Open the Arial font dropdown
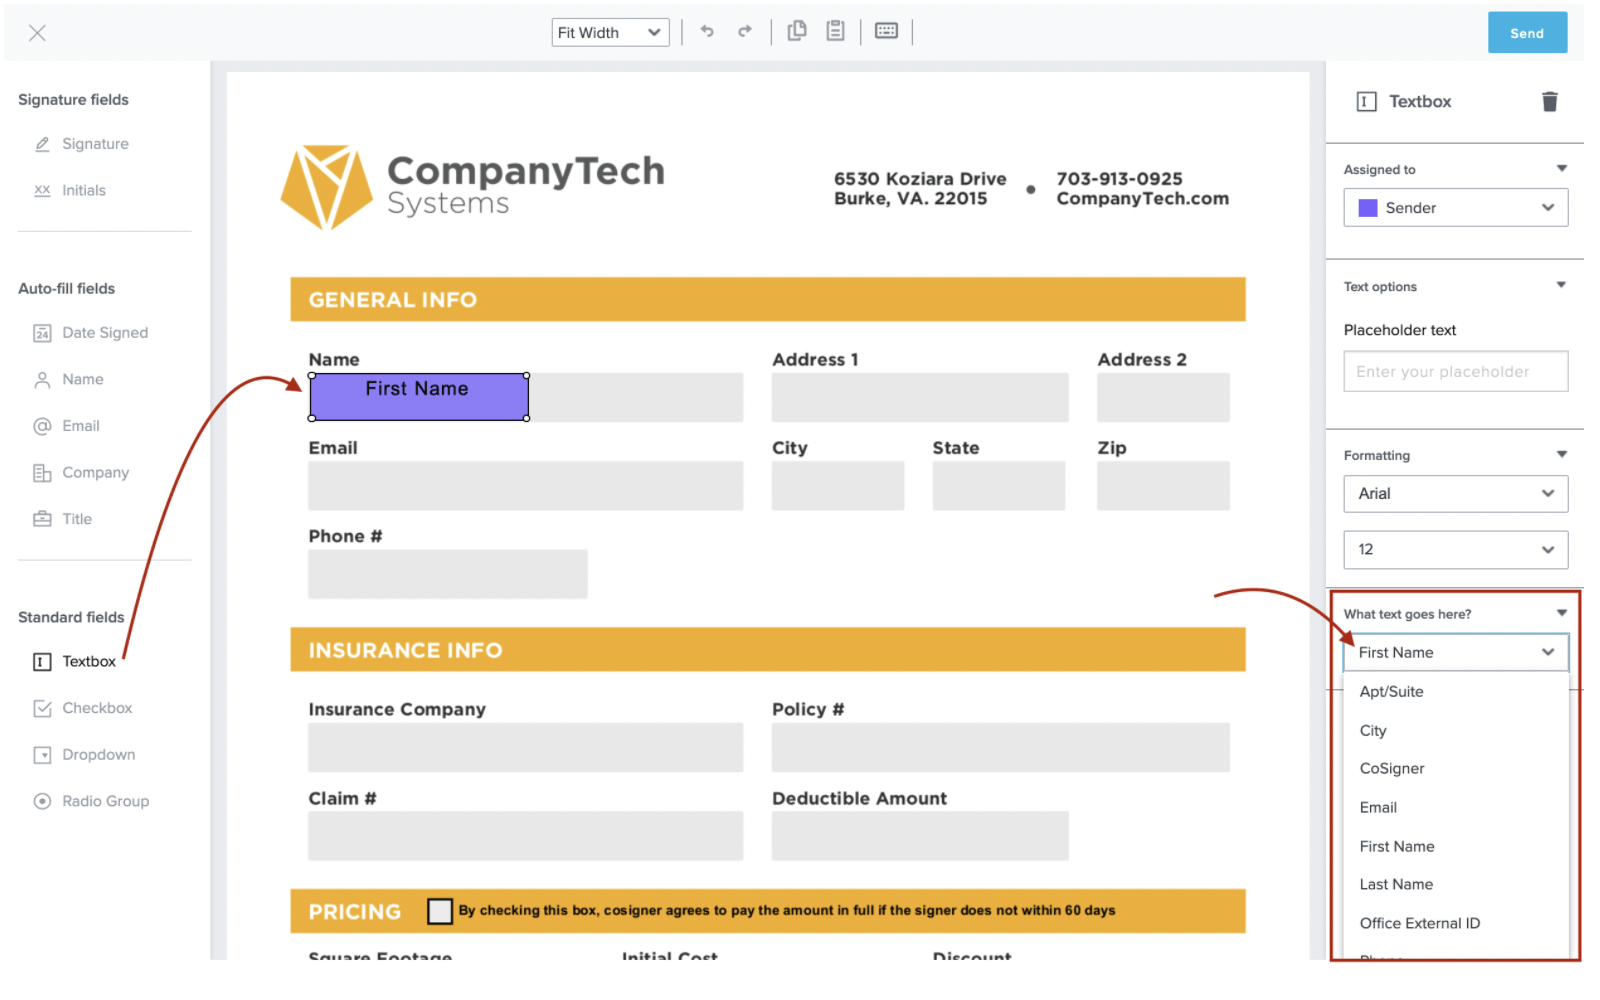 click(1455, 493)
